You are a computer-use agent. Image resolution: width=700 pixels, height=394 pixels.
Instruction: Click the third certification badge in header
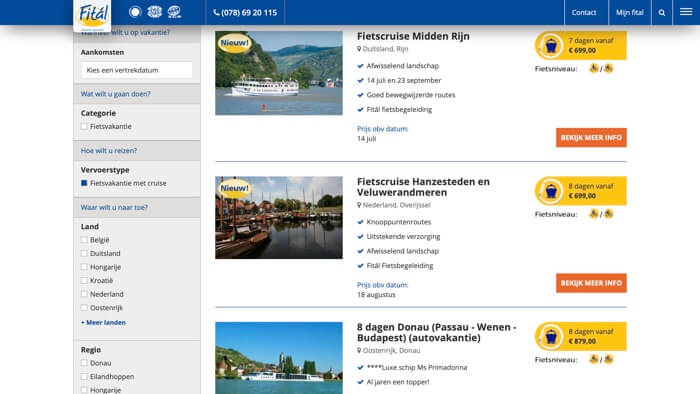pyautogui.click(x=174, y=12)
